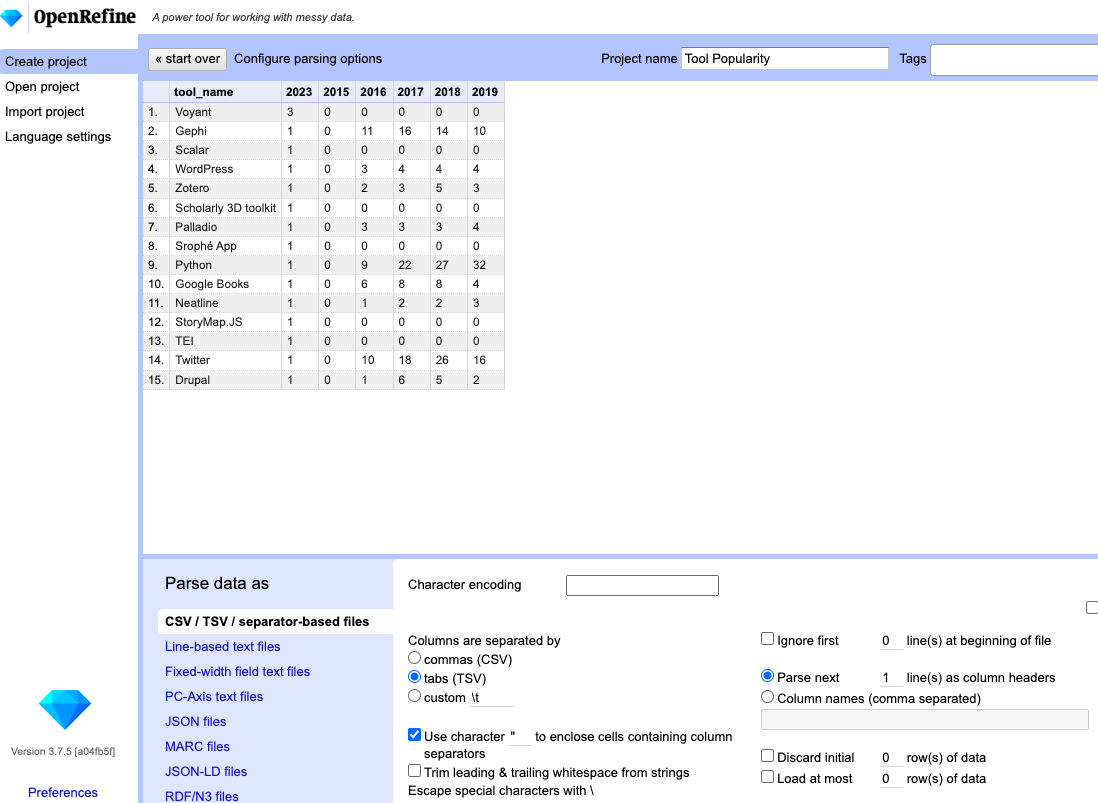This screenshot has width=1098, height=803.
Task: Enable the Discard initial rows checkbox
Action: click(x=767, y=756)
